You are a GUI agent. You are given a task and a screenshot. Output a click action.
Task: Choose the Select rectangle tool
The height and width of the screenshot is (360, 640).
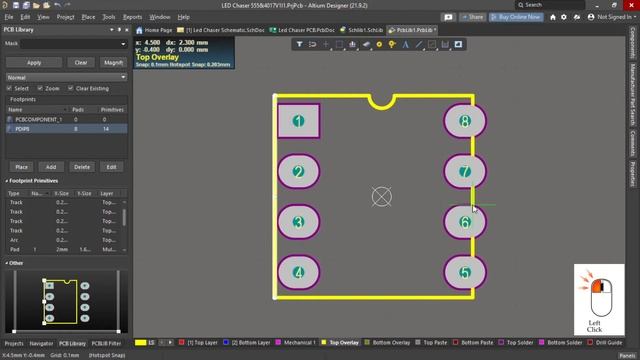pyautogui.click(x=339, y=44)
